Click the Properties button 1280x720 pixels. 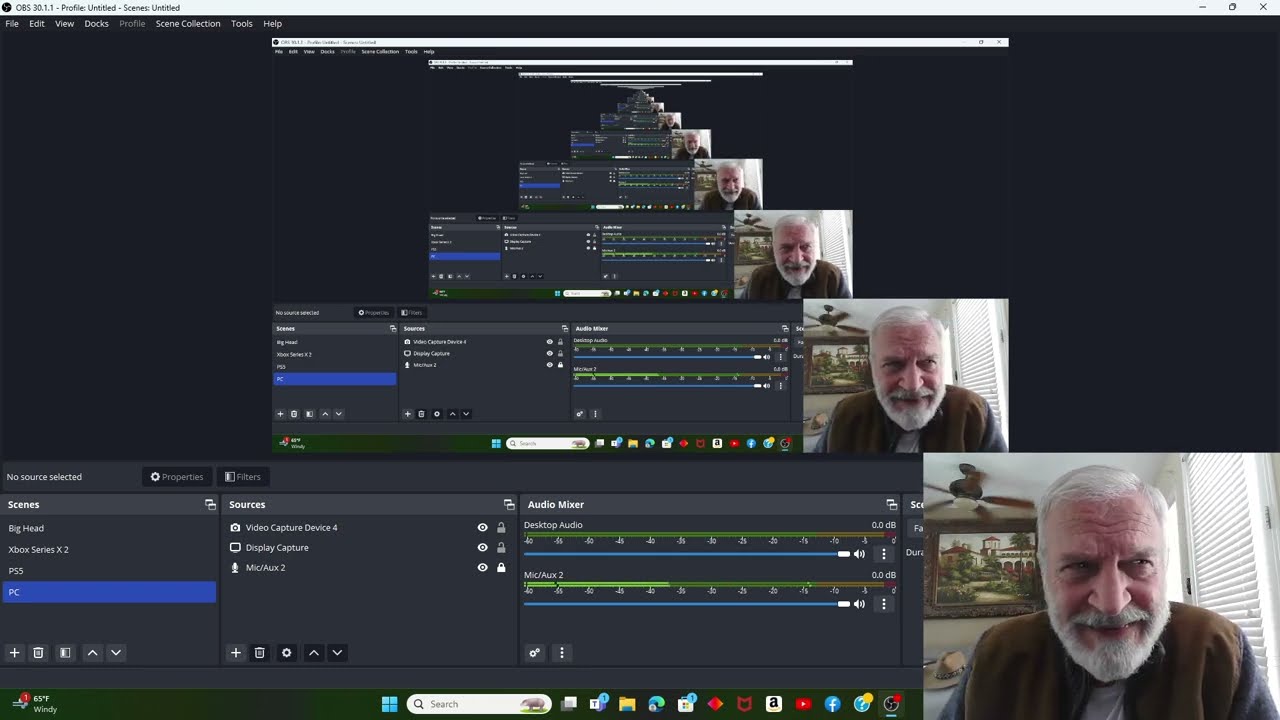click(177, 477)
